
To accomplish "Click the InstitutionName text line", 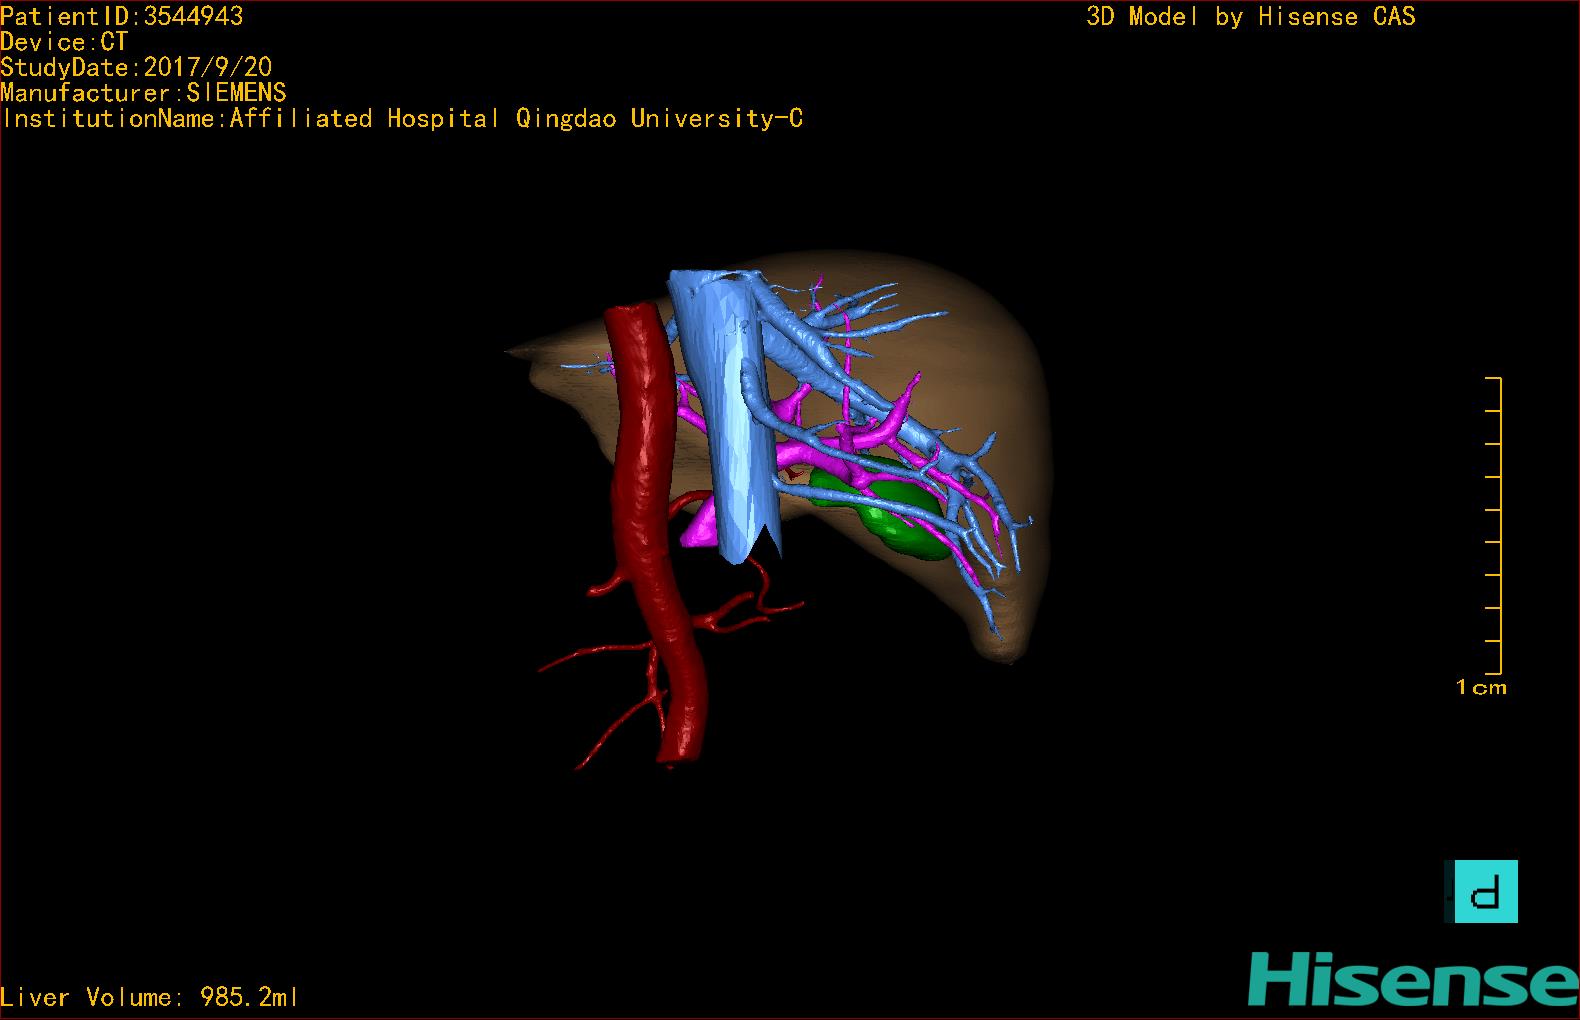I will click(x=402, y=118).
